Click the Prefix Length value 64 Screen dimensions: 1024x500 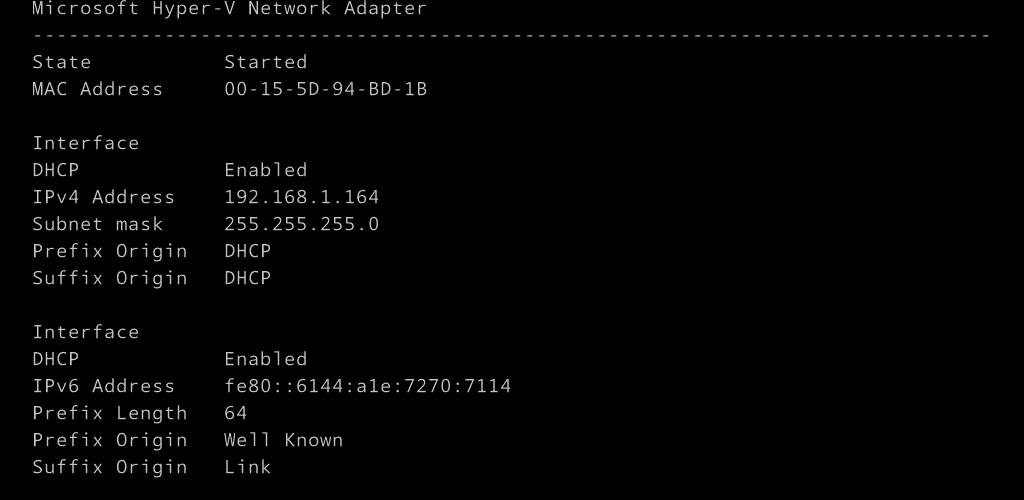click(x=235, y=413)
